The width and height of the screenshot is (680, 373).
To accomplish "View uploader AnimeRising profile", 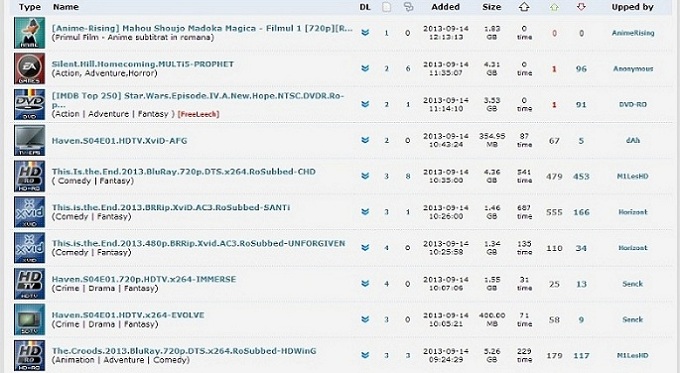I will pyautogui.click(x=633, y=33).
